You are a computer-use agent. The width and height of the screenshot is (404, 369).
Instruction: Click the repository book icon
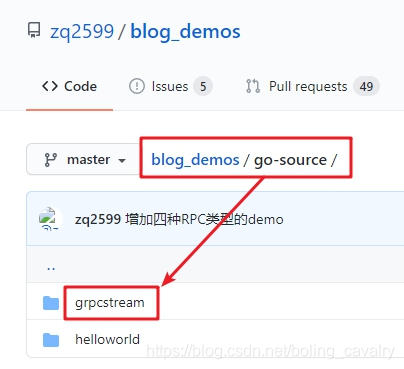(x=34, y=30)
